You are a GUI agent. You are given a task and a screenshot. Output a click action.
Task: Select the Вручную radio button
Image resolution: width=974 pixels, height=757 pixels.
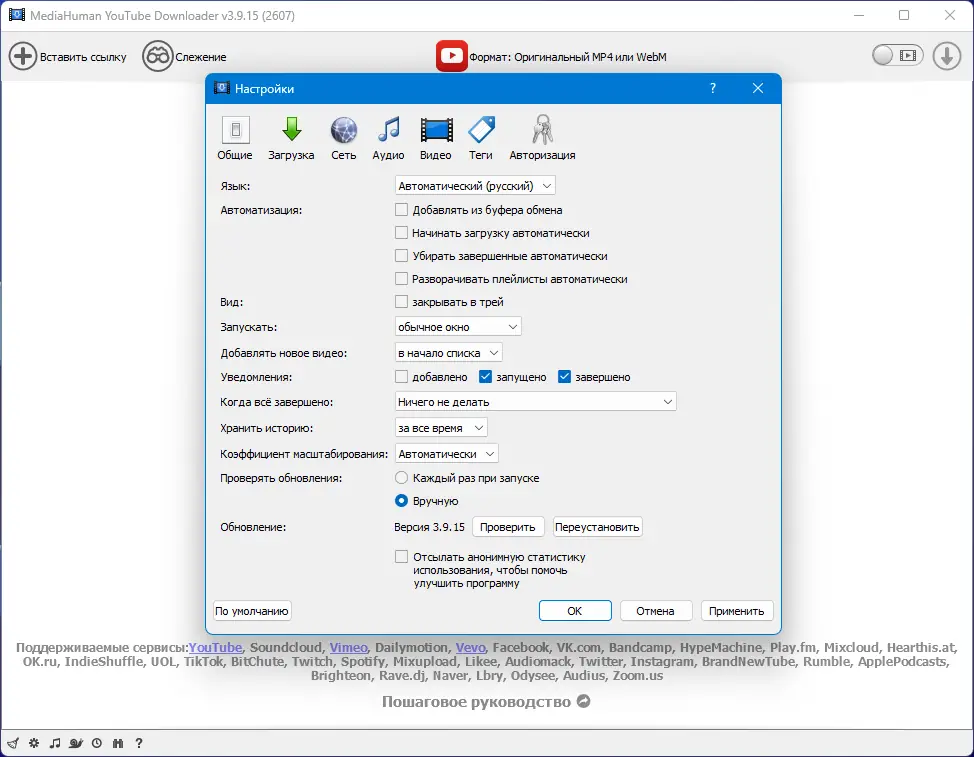point(402,501)
